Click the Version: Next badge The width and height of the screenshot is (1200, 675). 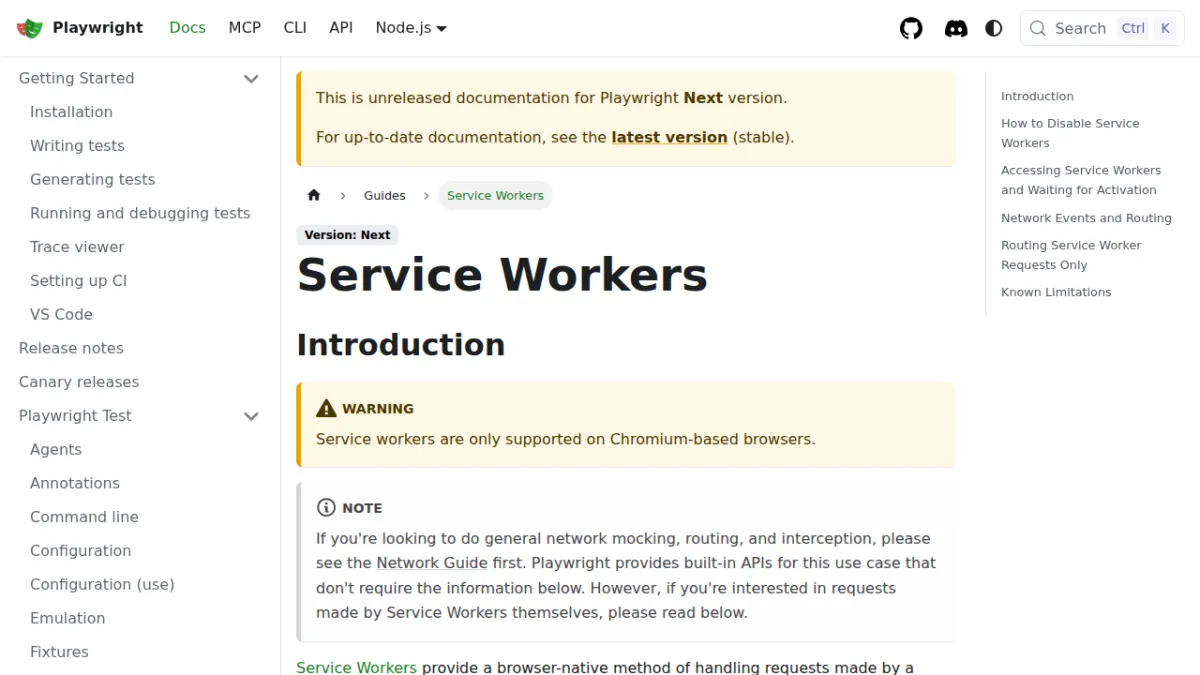347,235
